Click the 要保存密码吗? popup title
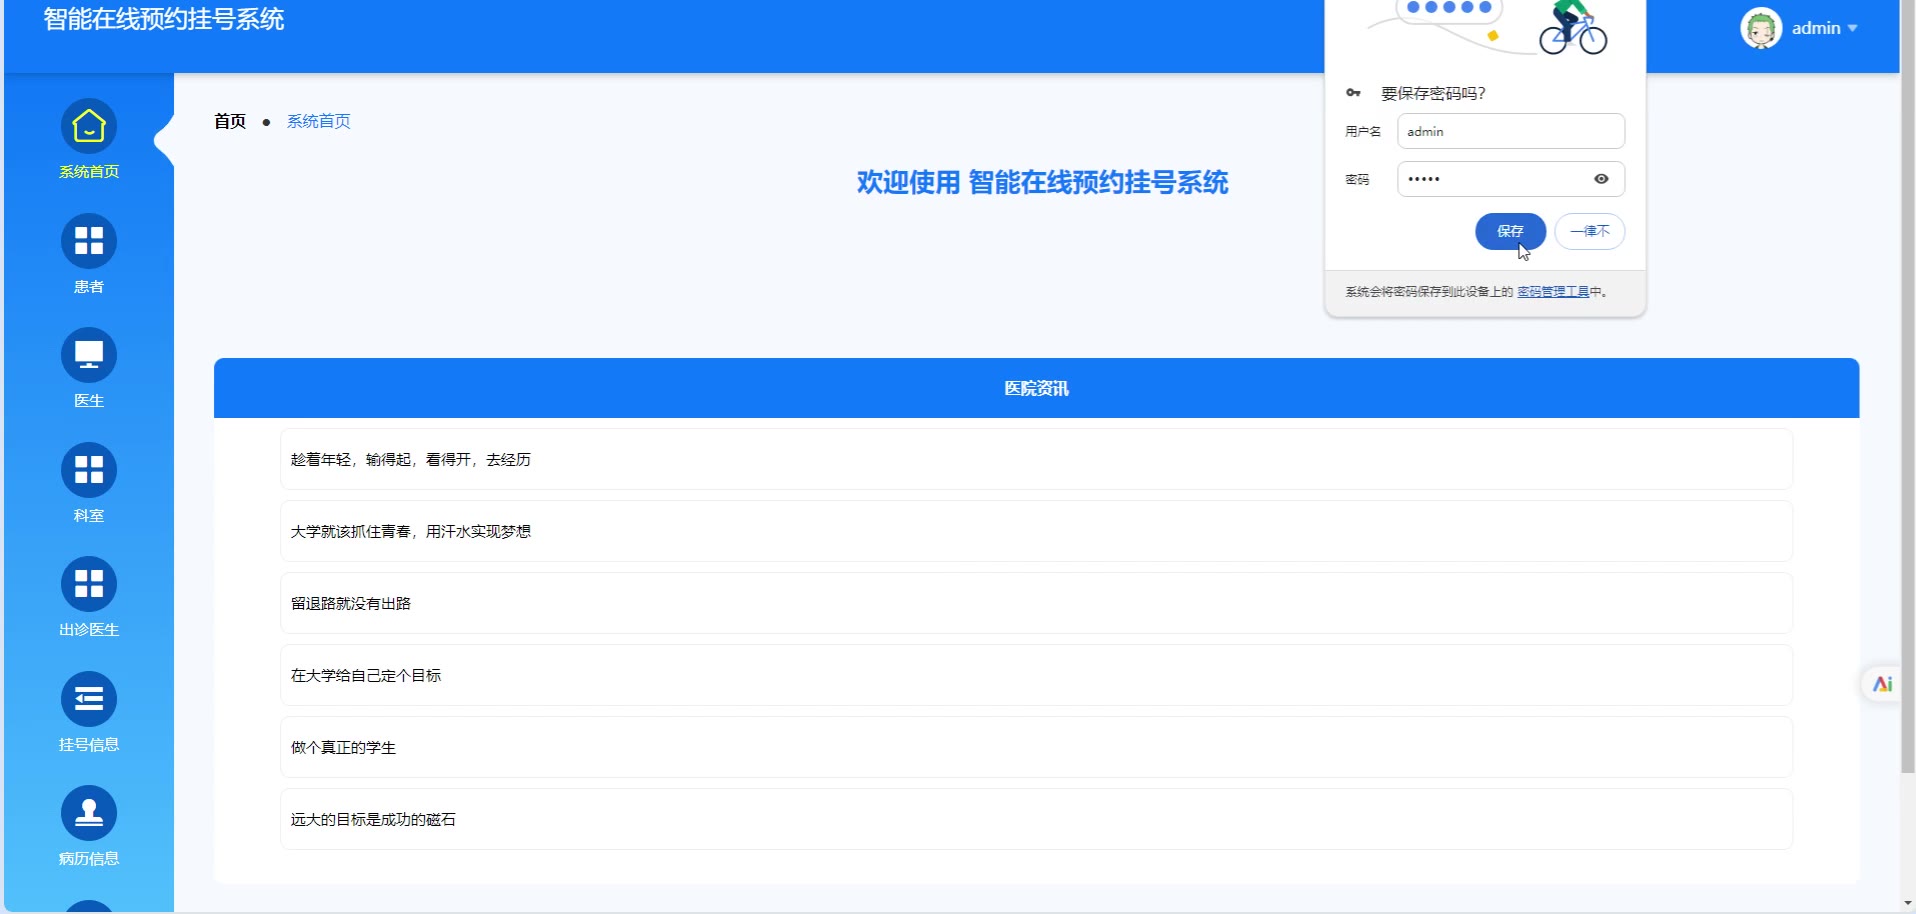 pyautogui.click(x=1433, y=93)
